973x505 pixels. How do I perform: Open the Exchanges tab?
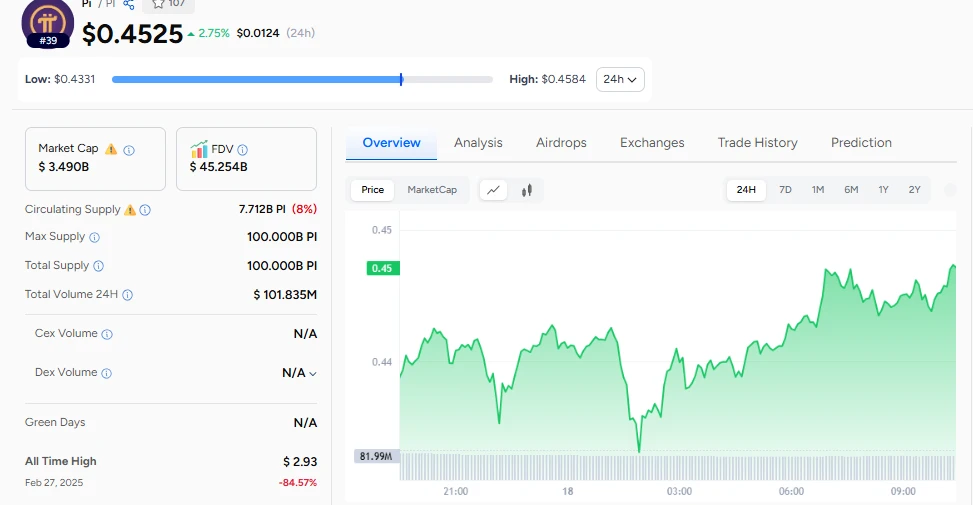point(652,143)
